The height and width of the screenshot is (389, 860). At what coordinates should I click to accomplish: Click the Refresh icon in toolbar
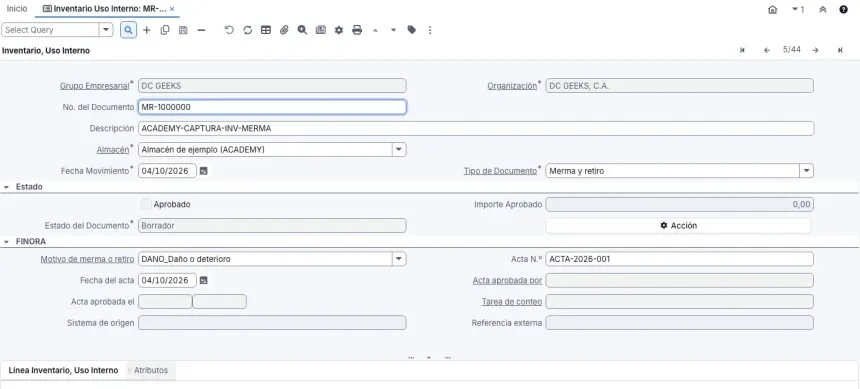(247, 30)
